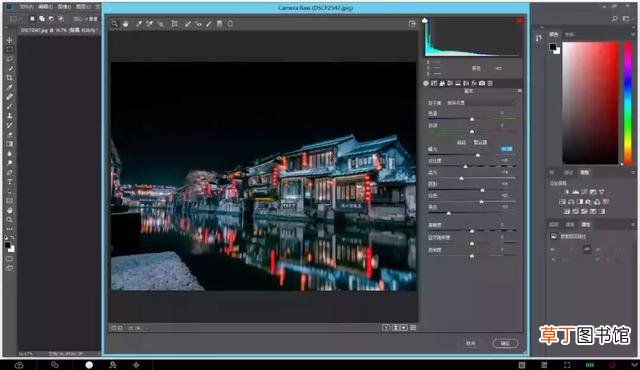640x370 pixels.
Task: Open the White Balance preset dropdown
Action: tap(480, 103)
